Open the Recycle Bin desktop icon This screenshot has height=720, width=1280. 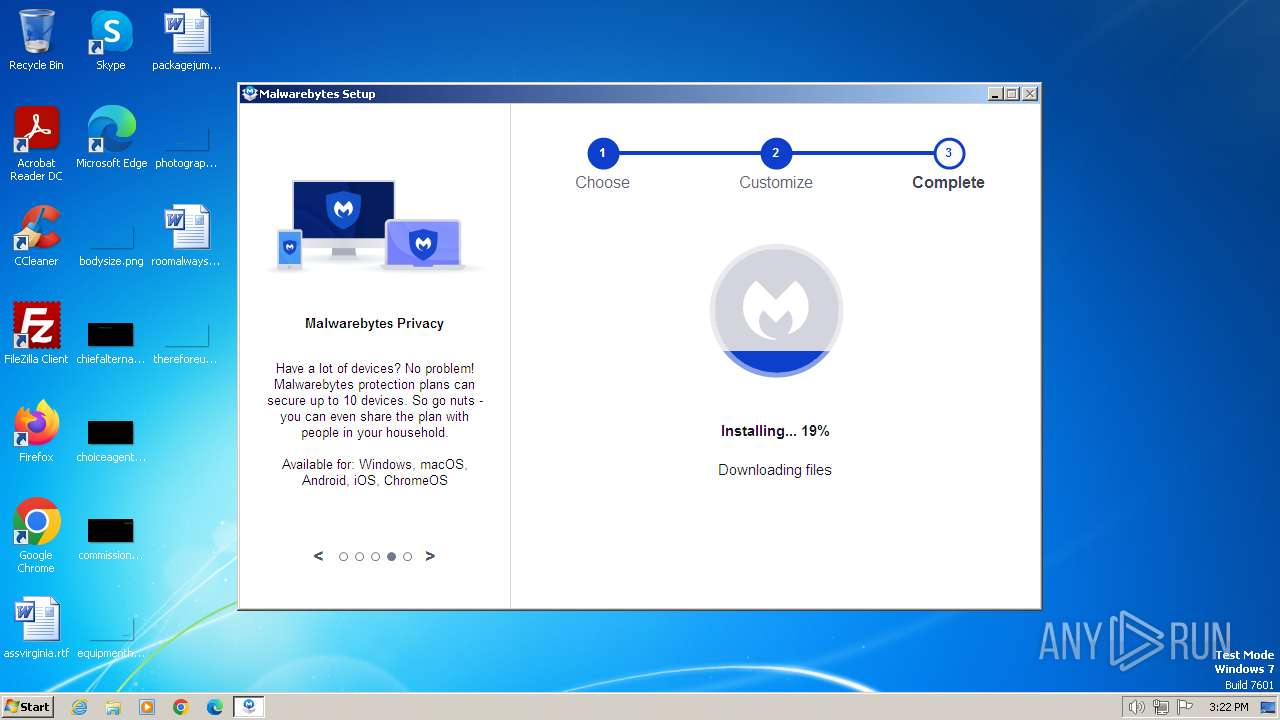(36, 40)
